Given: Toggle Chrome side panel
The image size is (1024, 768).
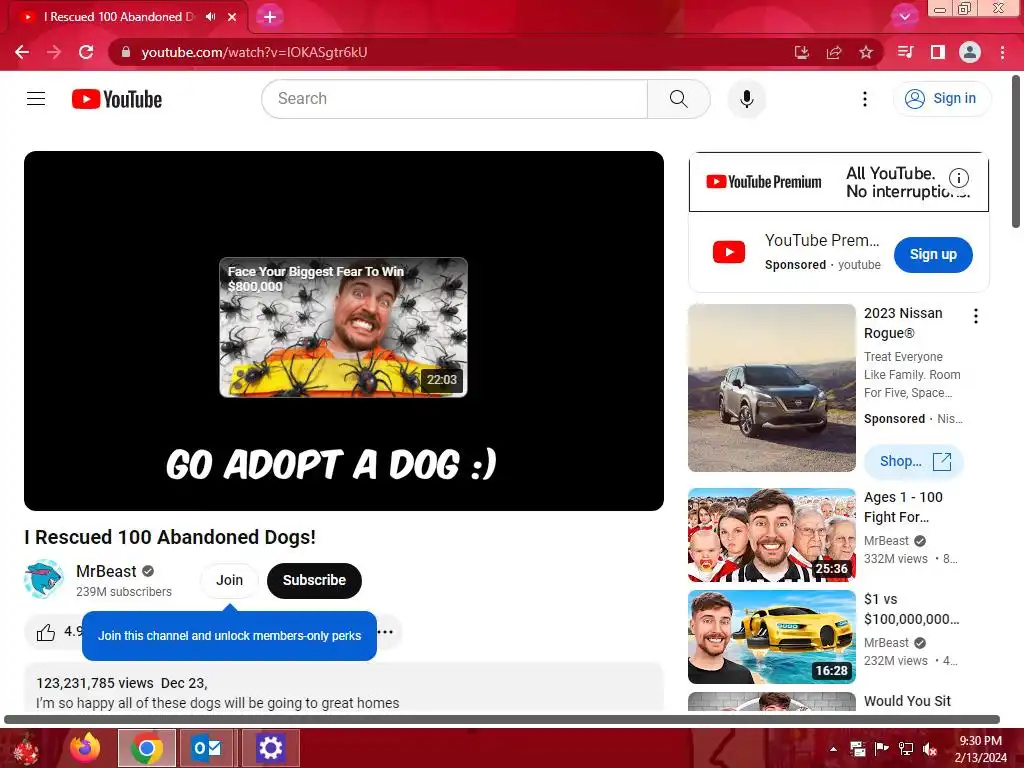Looking at the screenshot, I should tap(937, 52).
